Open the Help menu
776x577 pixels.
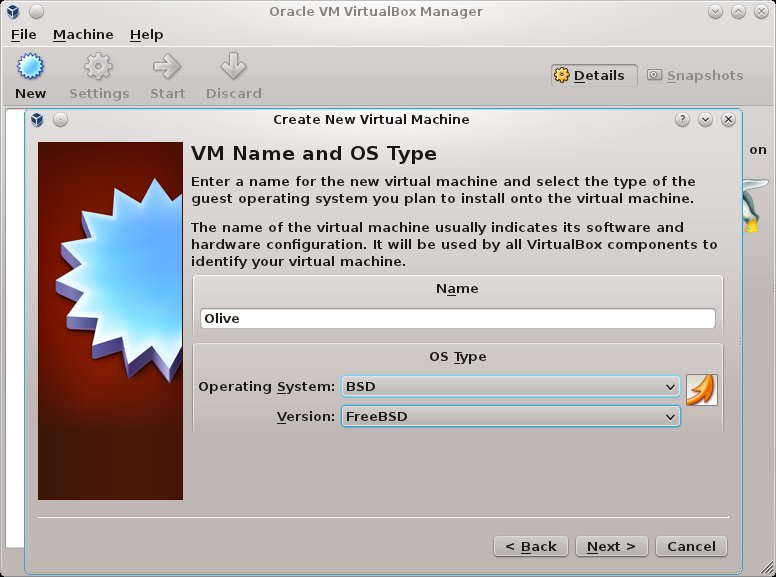[x=146, y=35]
